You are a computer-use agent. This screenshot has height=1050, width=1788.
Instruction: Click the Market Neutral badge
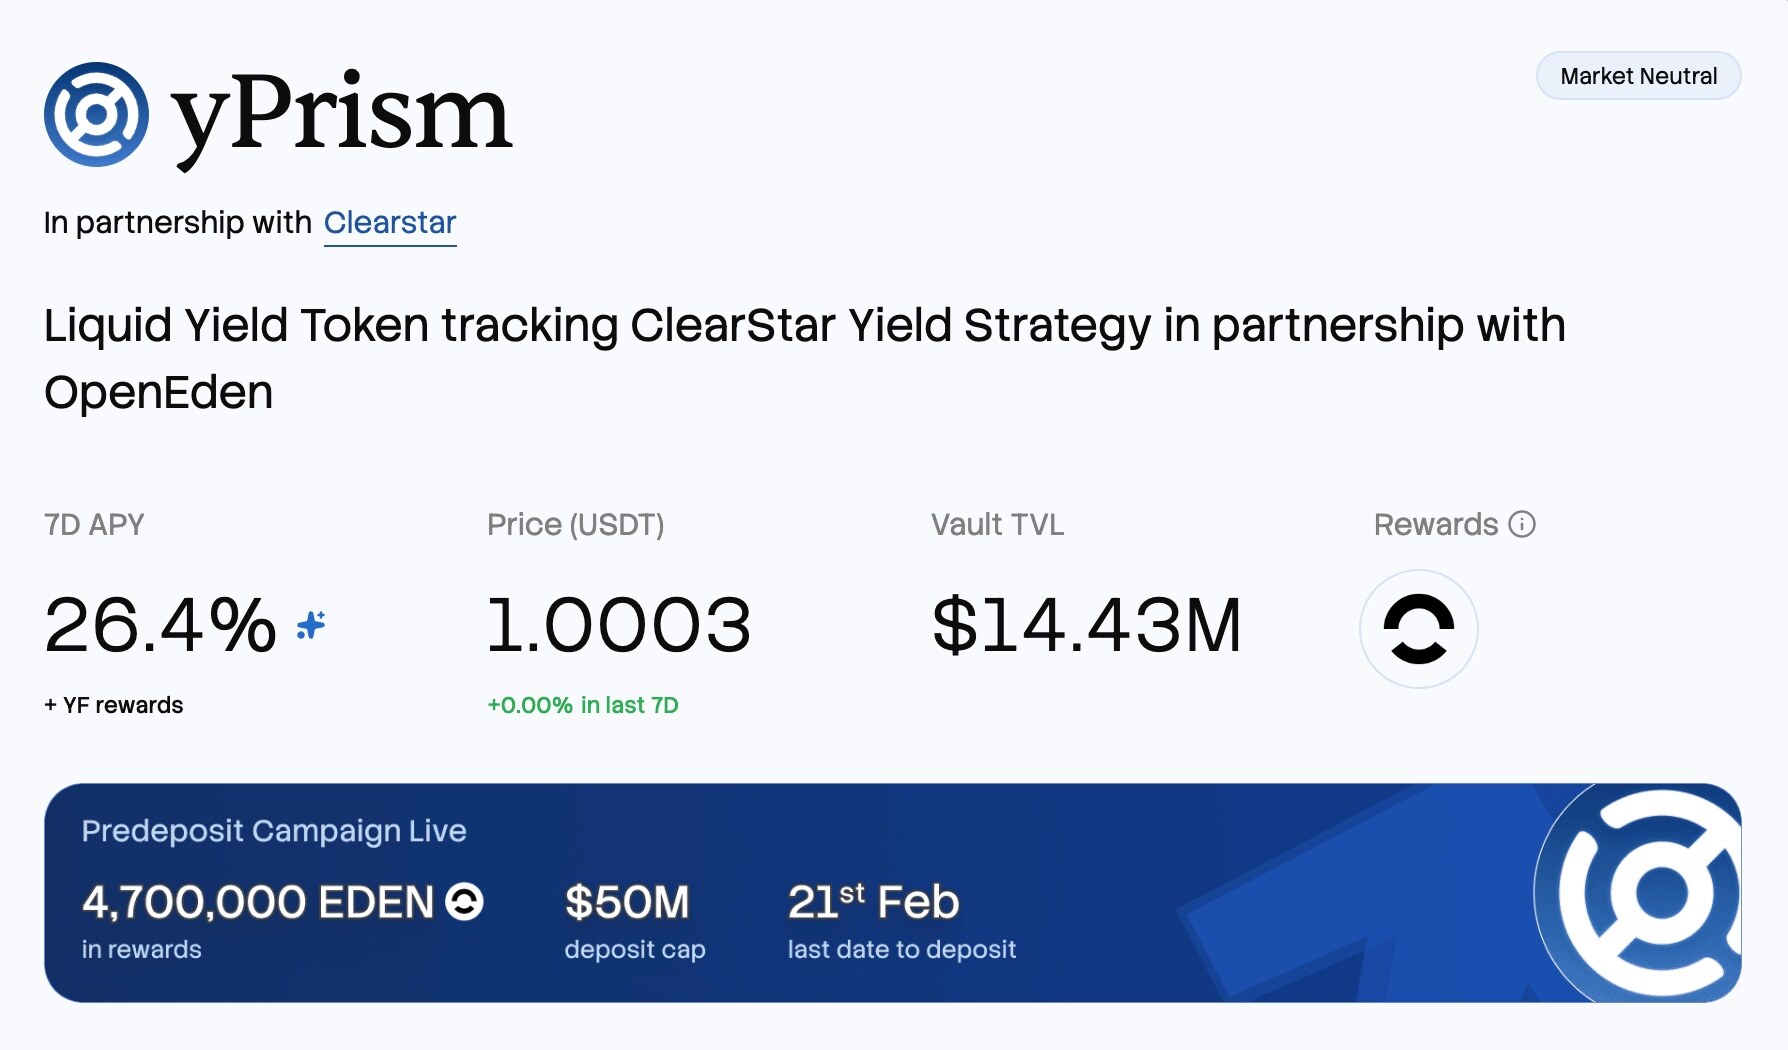click(1637, 75)
